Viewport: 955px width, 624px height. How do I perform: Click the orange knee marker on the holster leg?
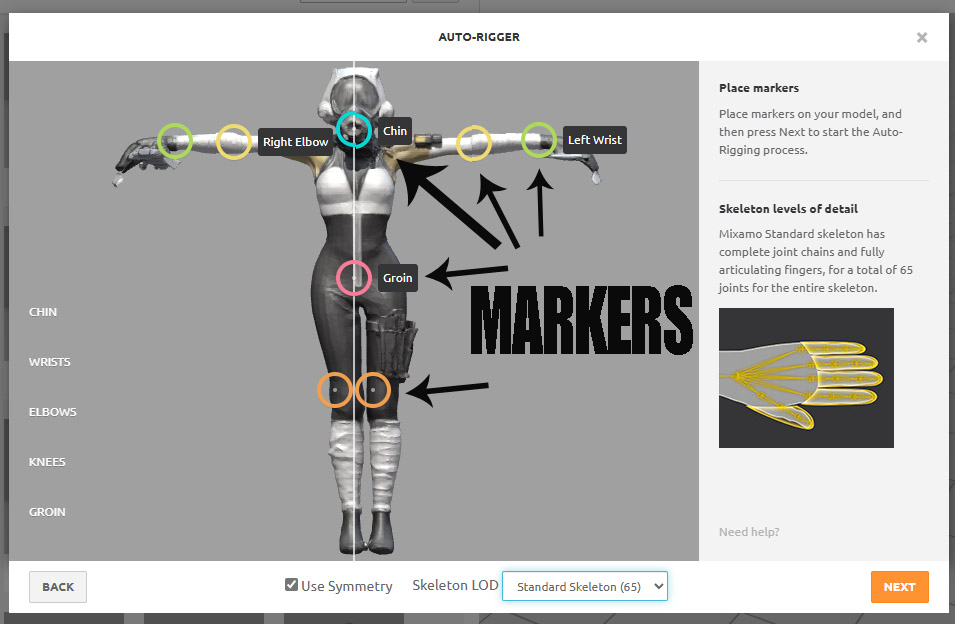[373, 389]
